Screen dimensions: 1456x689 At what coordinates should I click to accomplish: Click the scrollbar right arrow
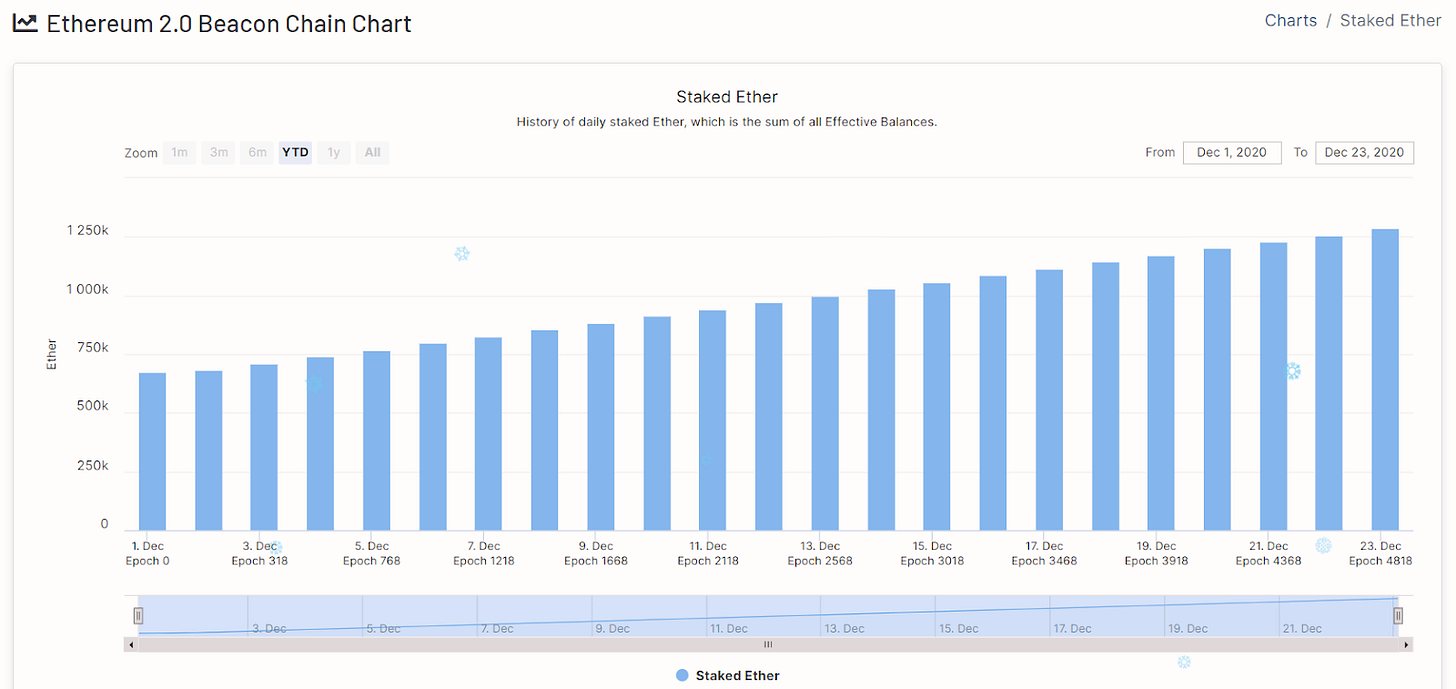click(1407, 645)
